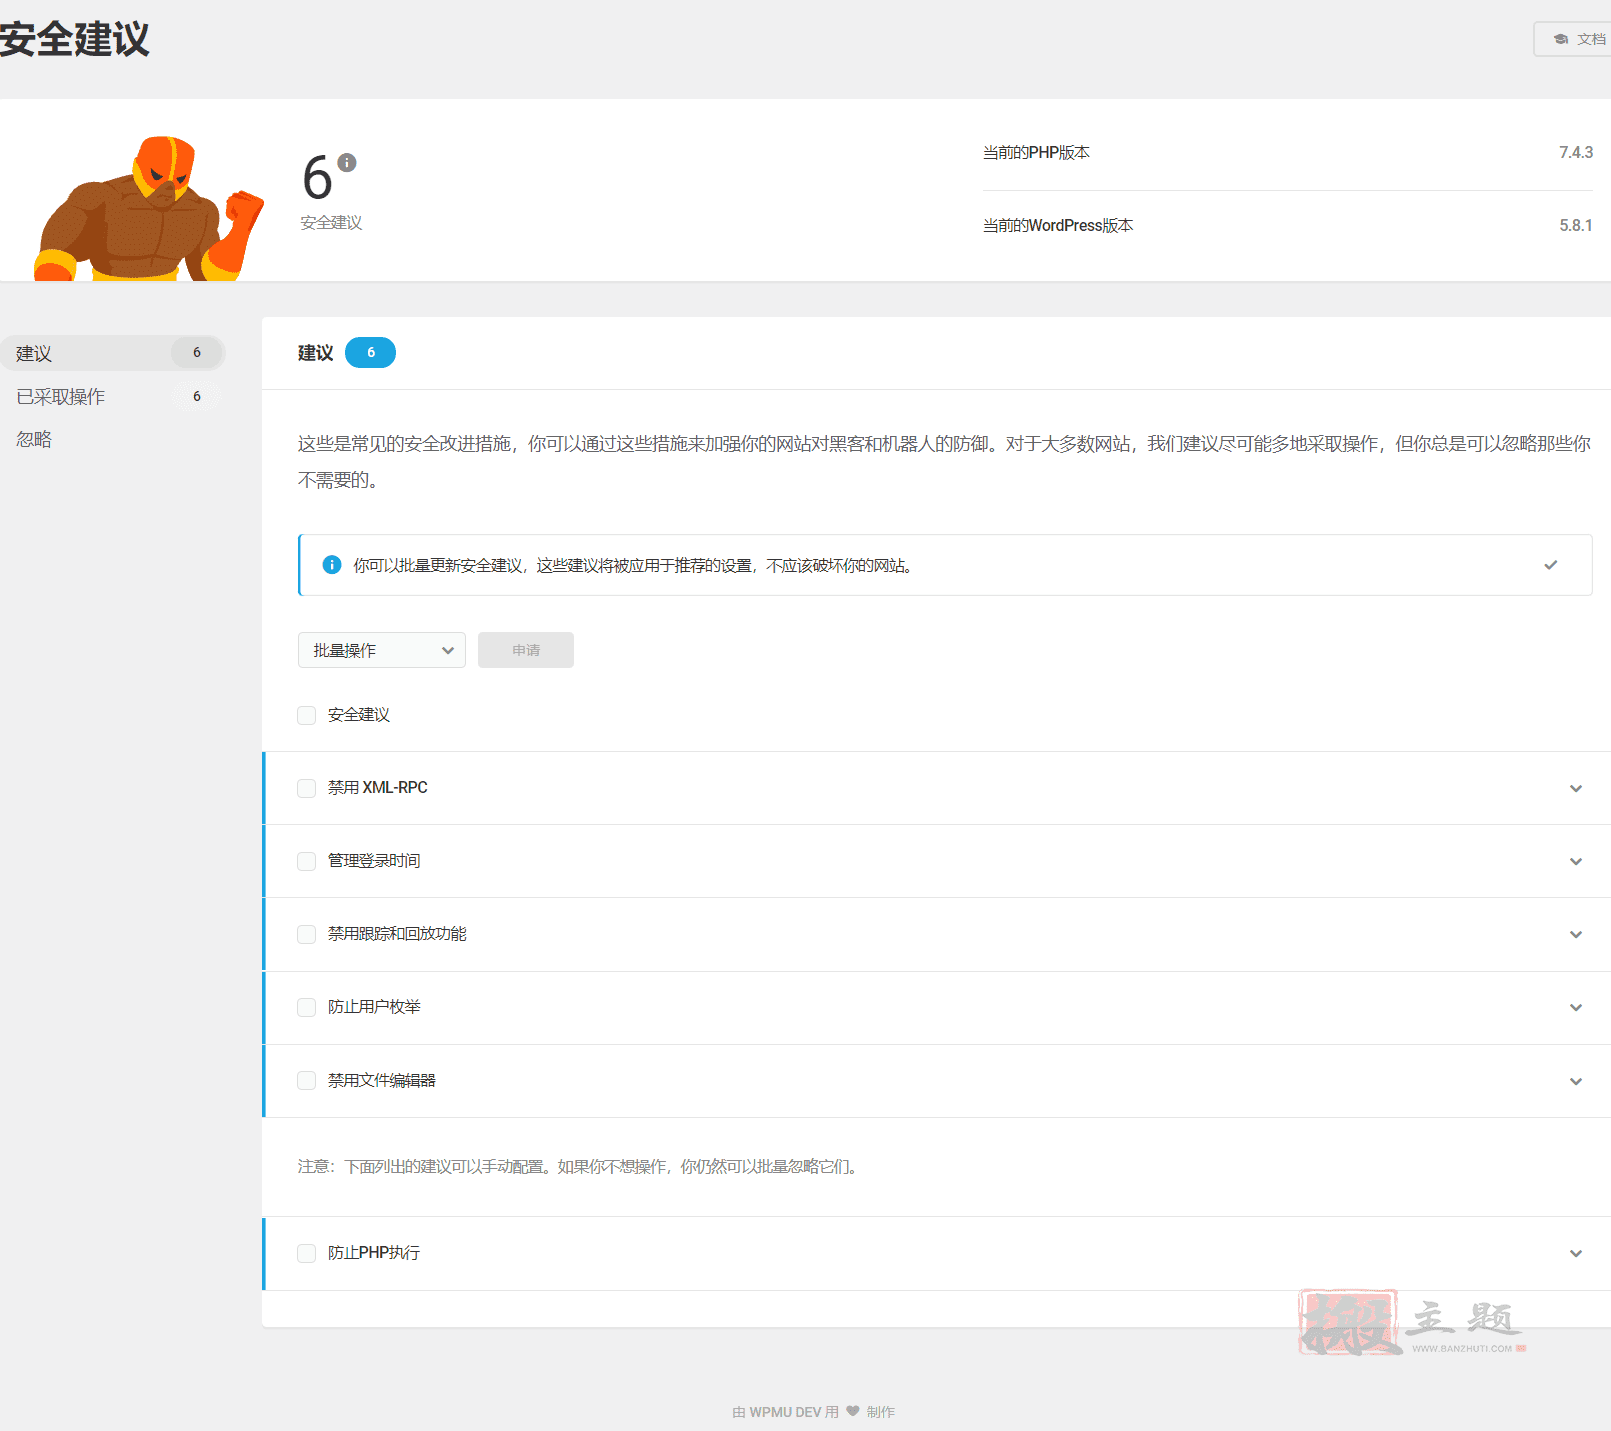
Task: Open the 批量操作 dropdown
Action: [381, 650]
